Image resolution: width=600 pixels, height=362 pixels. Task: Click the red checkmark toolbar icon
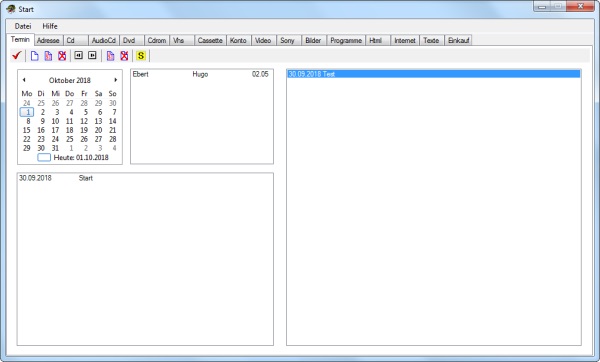click(x=16, y=55)
